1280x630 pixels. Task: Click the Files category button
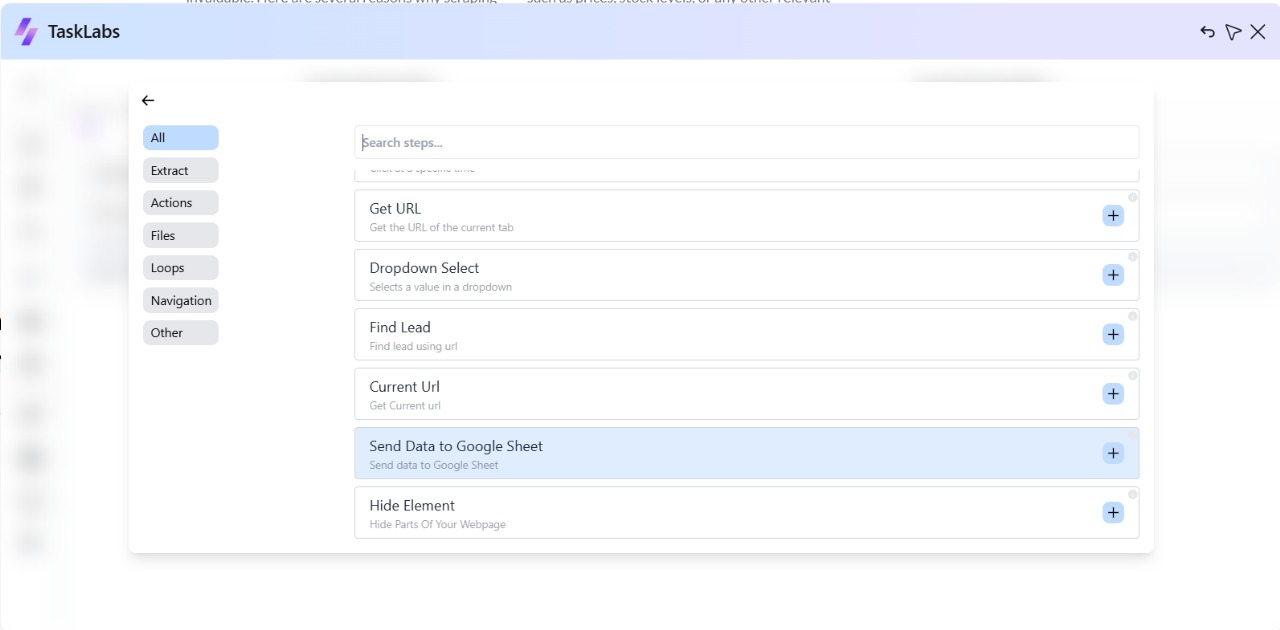[180, 235]
